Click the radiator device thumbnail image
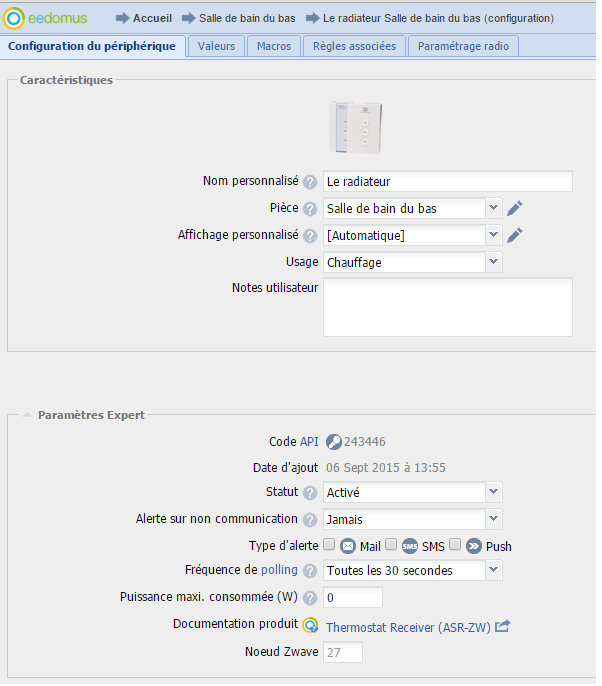Image resolution: width=602 pixels, height=686 pixels. coord(356,127)
